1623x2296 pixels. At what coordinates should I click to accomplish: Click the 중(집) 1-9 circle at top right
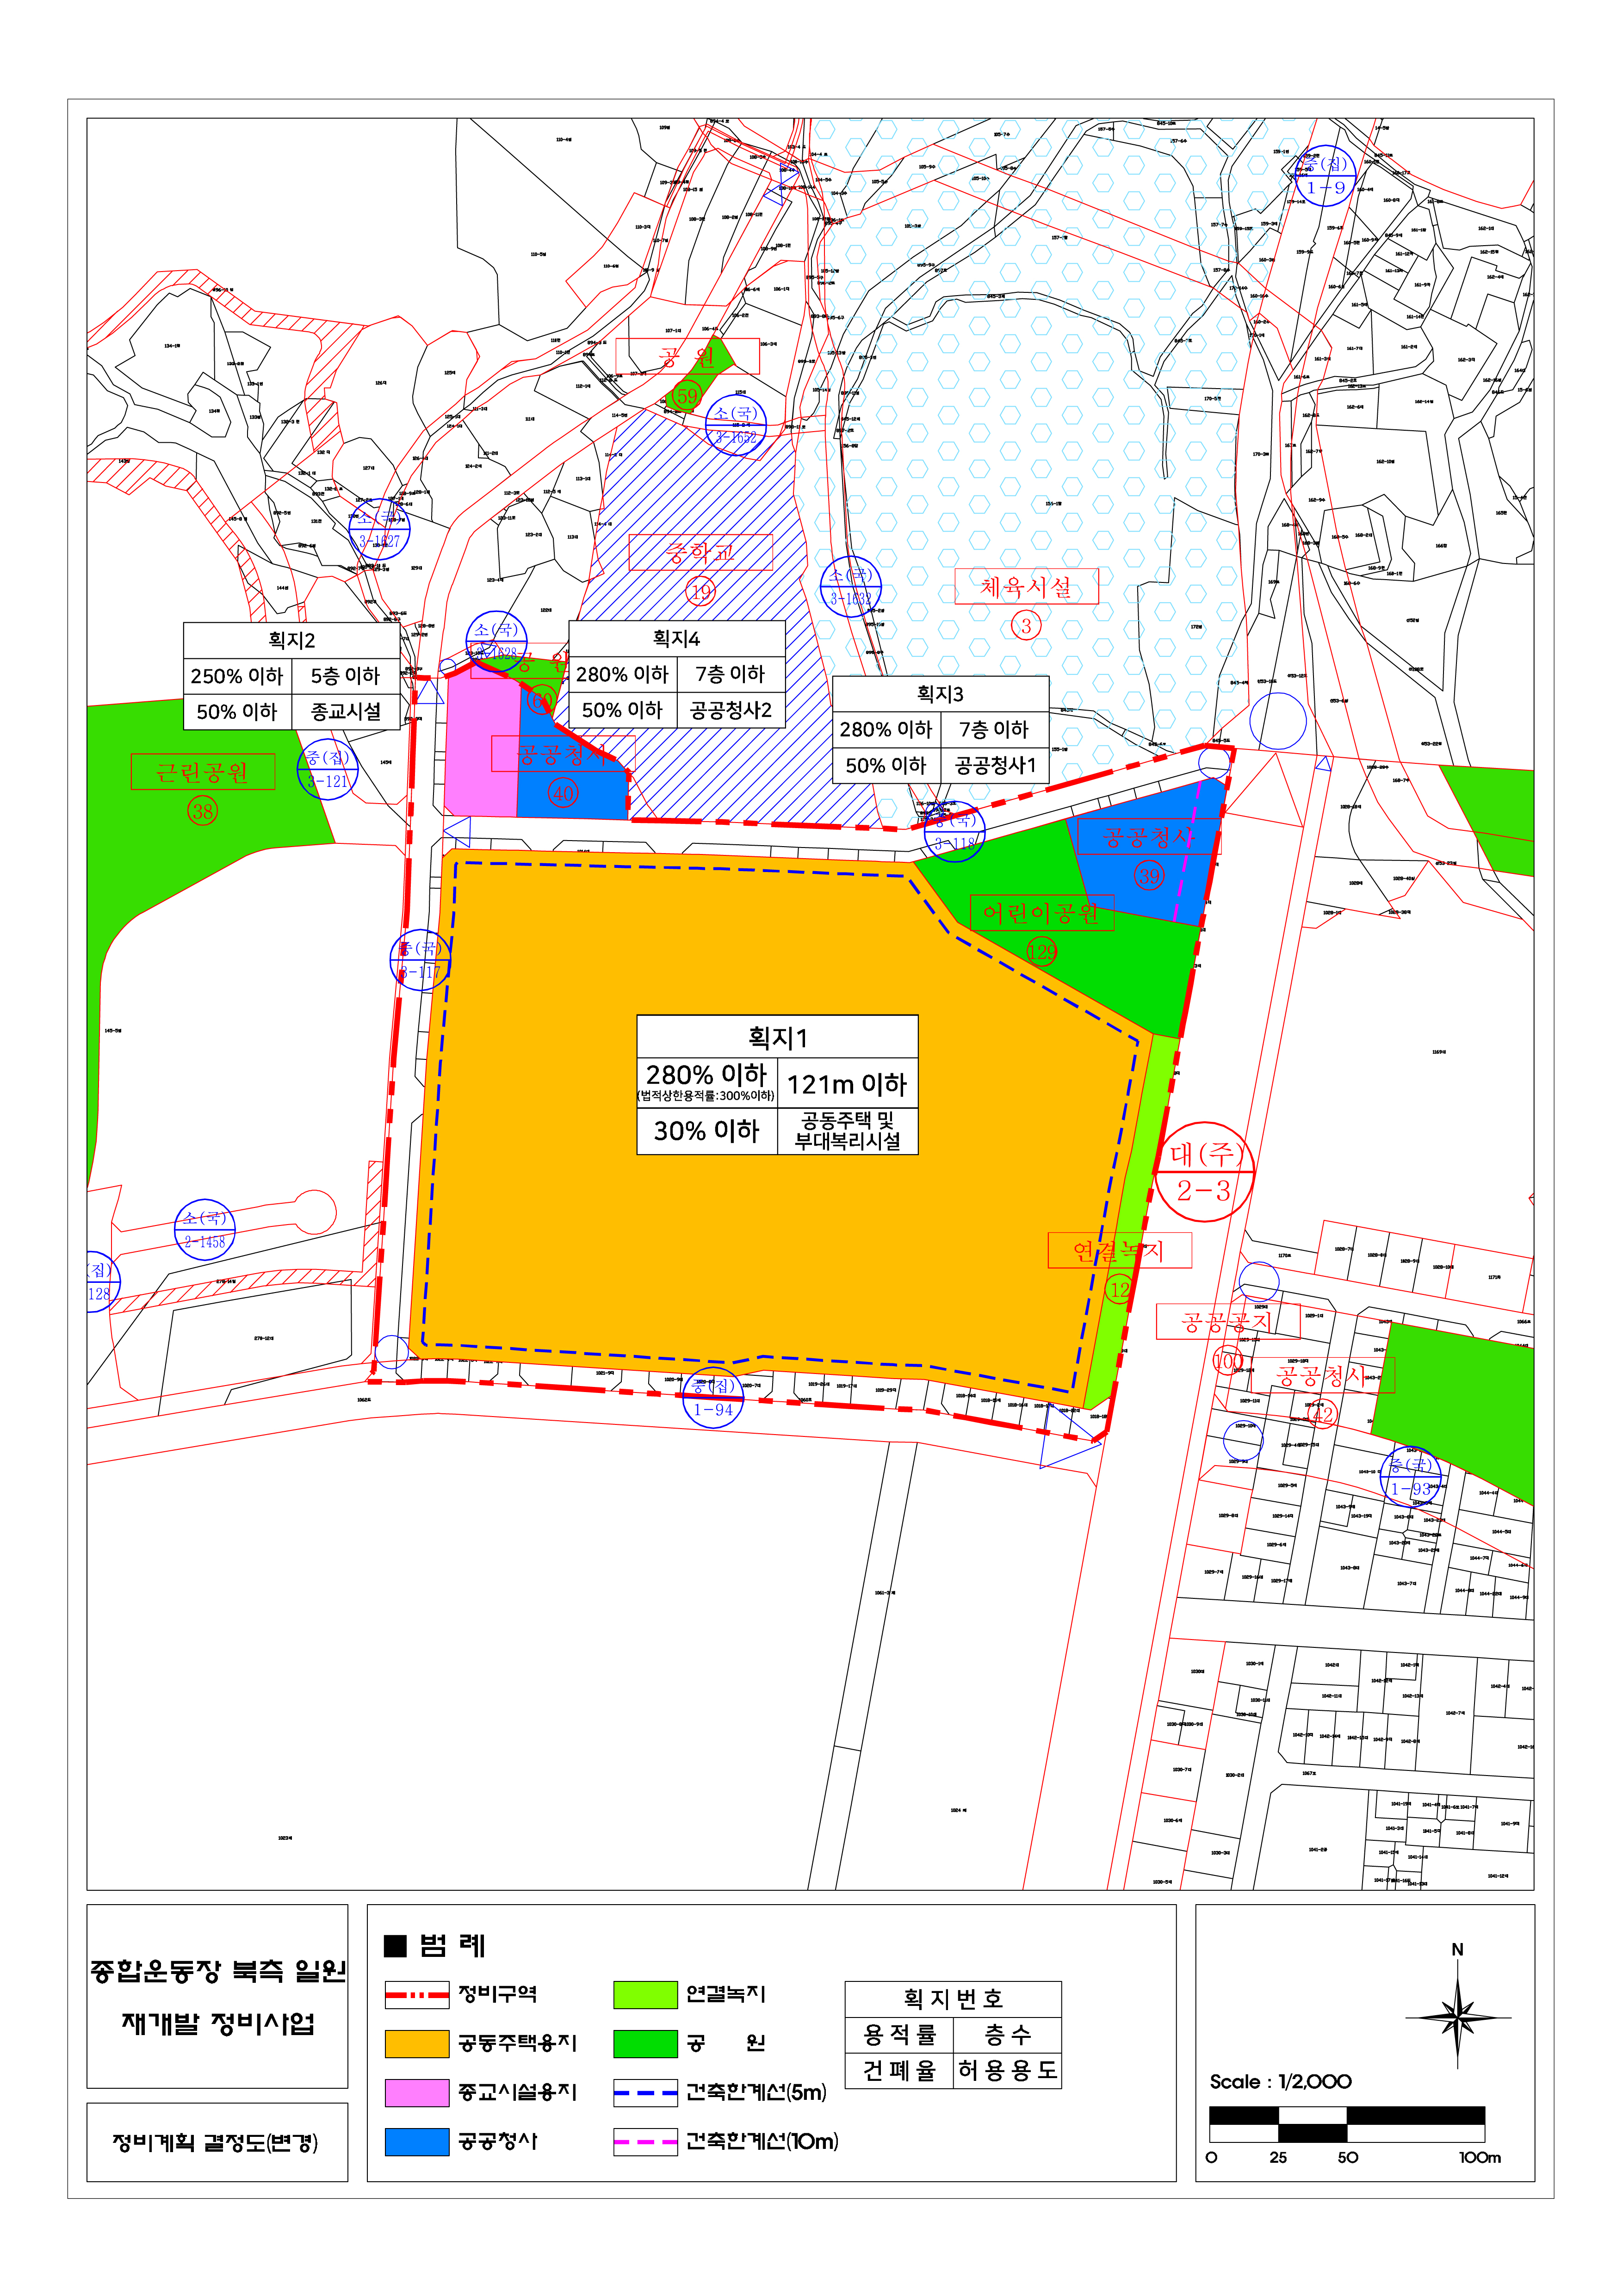click(x=1325, y=176)
